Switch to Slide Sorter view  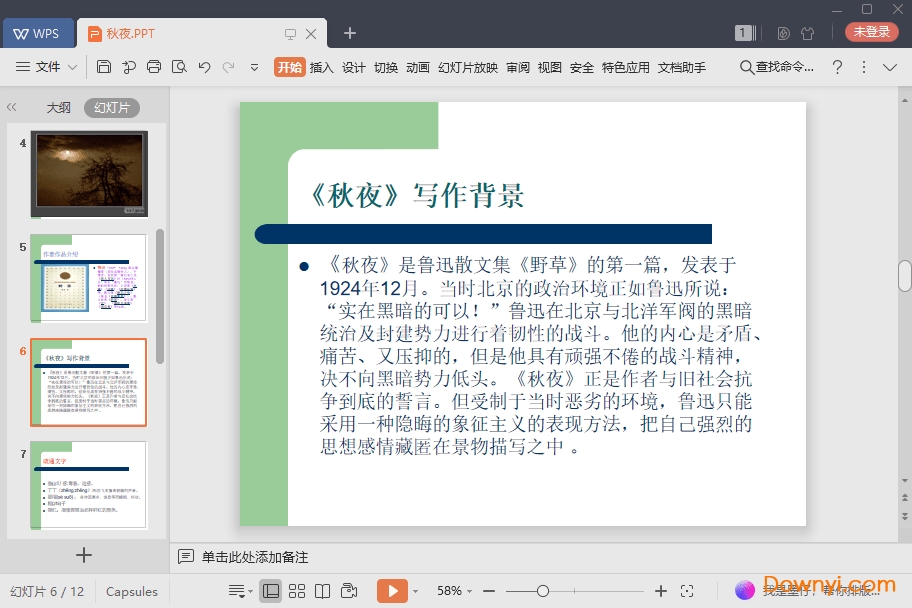click(x=297, y=590)
